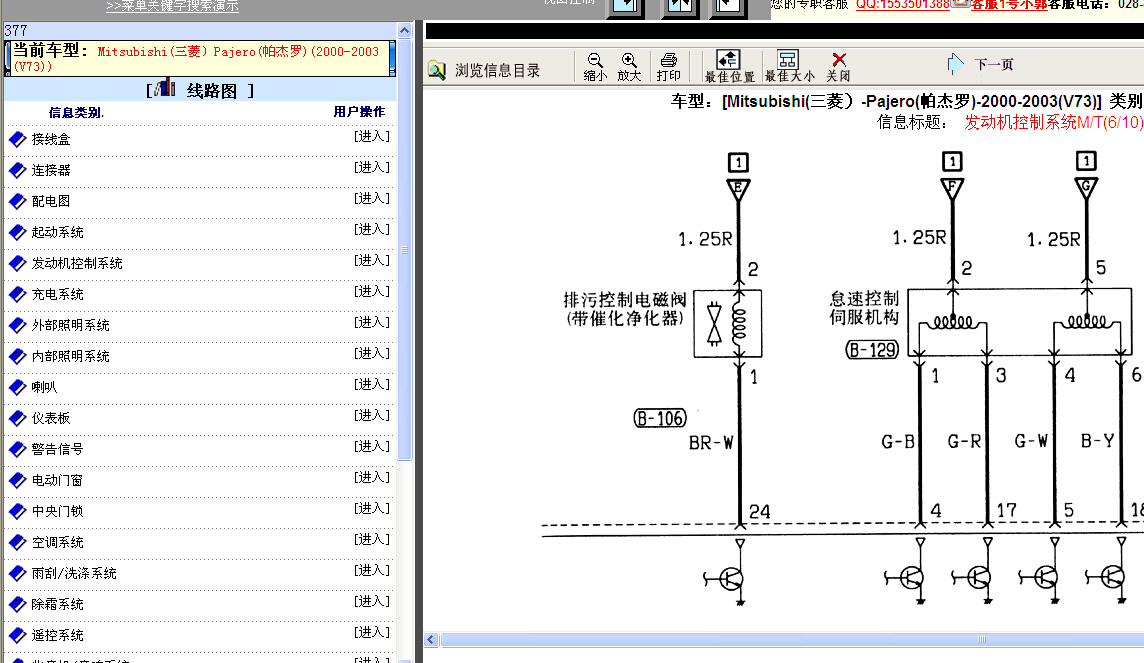Screen dimensions: 1144x663
Task: Click the red X close (关闭) icon
Action: coord(839,60)
